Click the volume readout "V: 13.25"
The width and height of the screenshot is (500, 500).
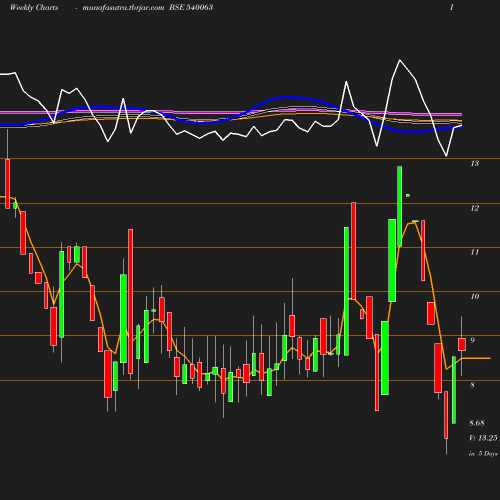483,438
